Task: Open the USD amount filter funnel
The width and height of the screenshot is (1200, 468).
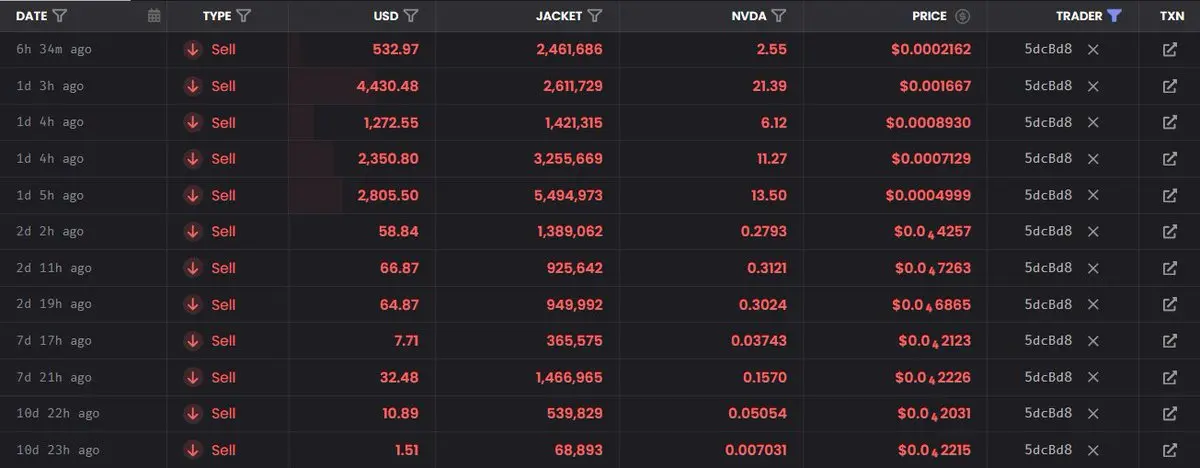Action: click(411, 16)
